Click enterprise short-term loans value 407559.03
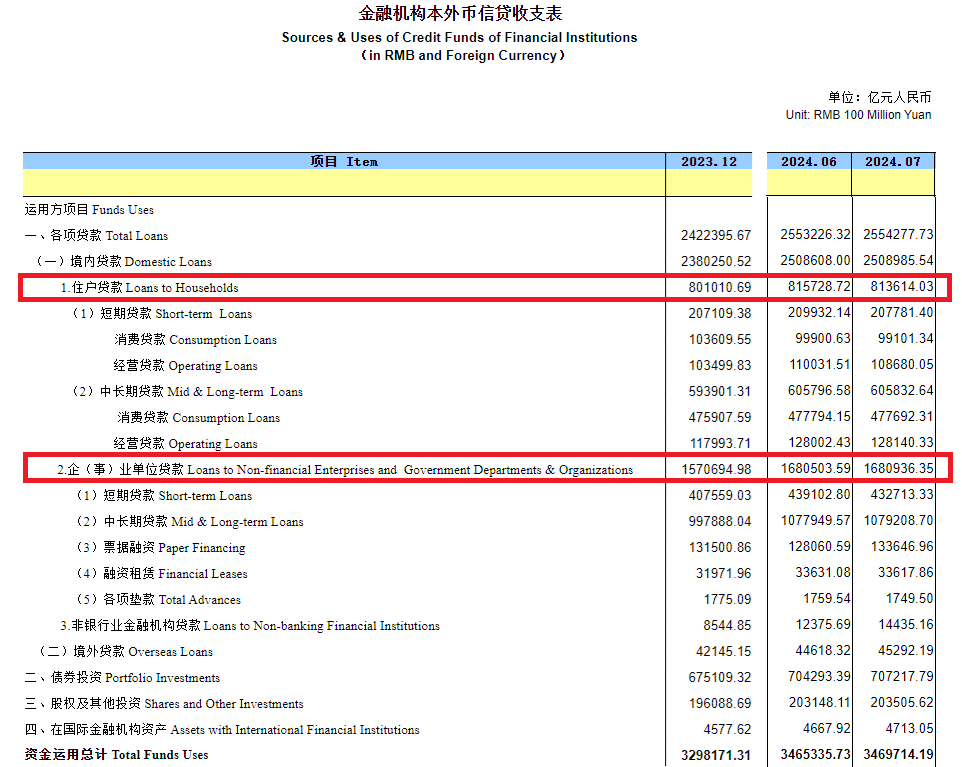 point(720,495)
